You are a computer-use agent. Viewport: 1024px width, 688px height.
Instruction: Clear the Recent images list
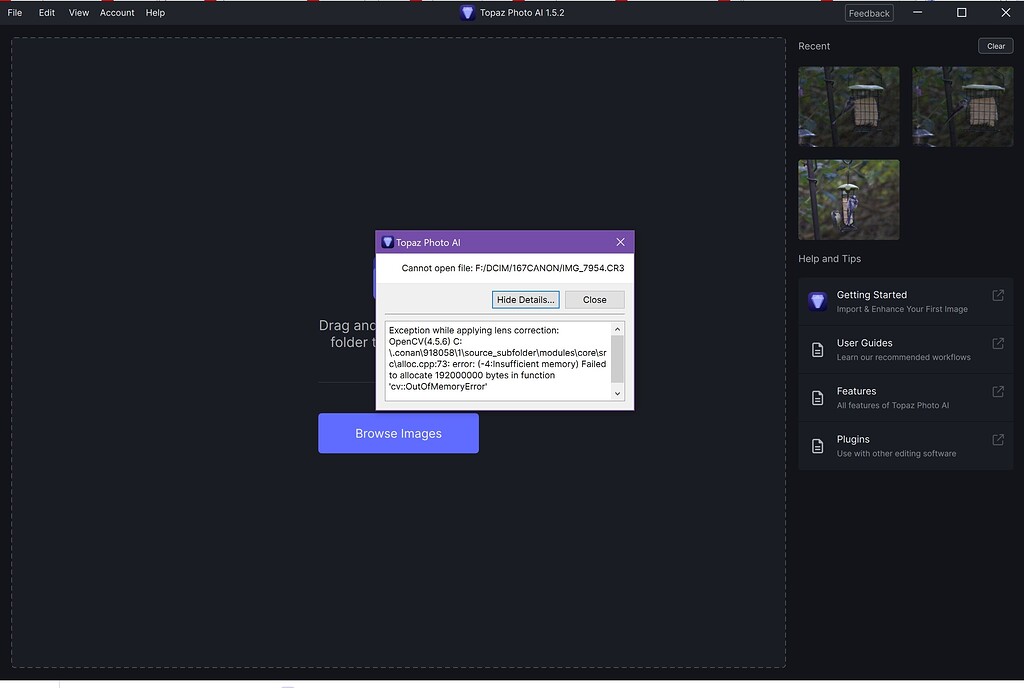tap(995, 46)
